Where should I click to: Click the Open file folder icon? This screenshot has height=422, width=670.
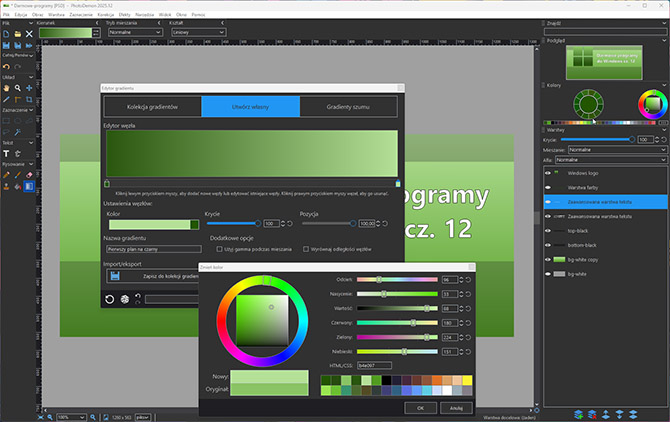[x=17, y=33]
